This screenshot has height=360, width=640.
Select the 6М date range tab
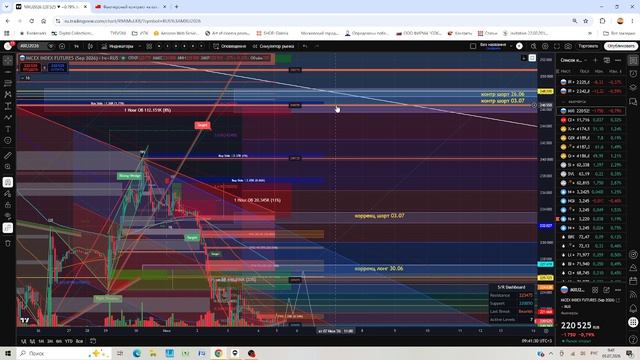59,341
